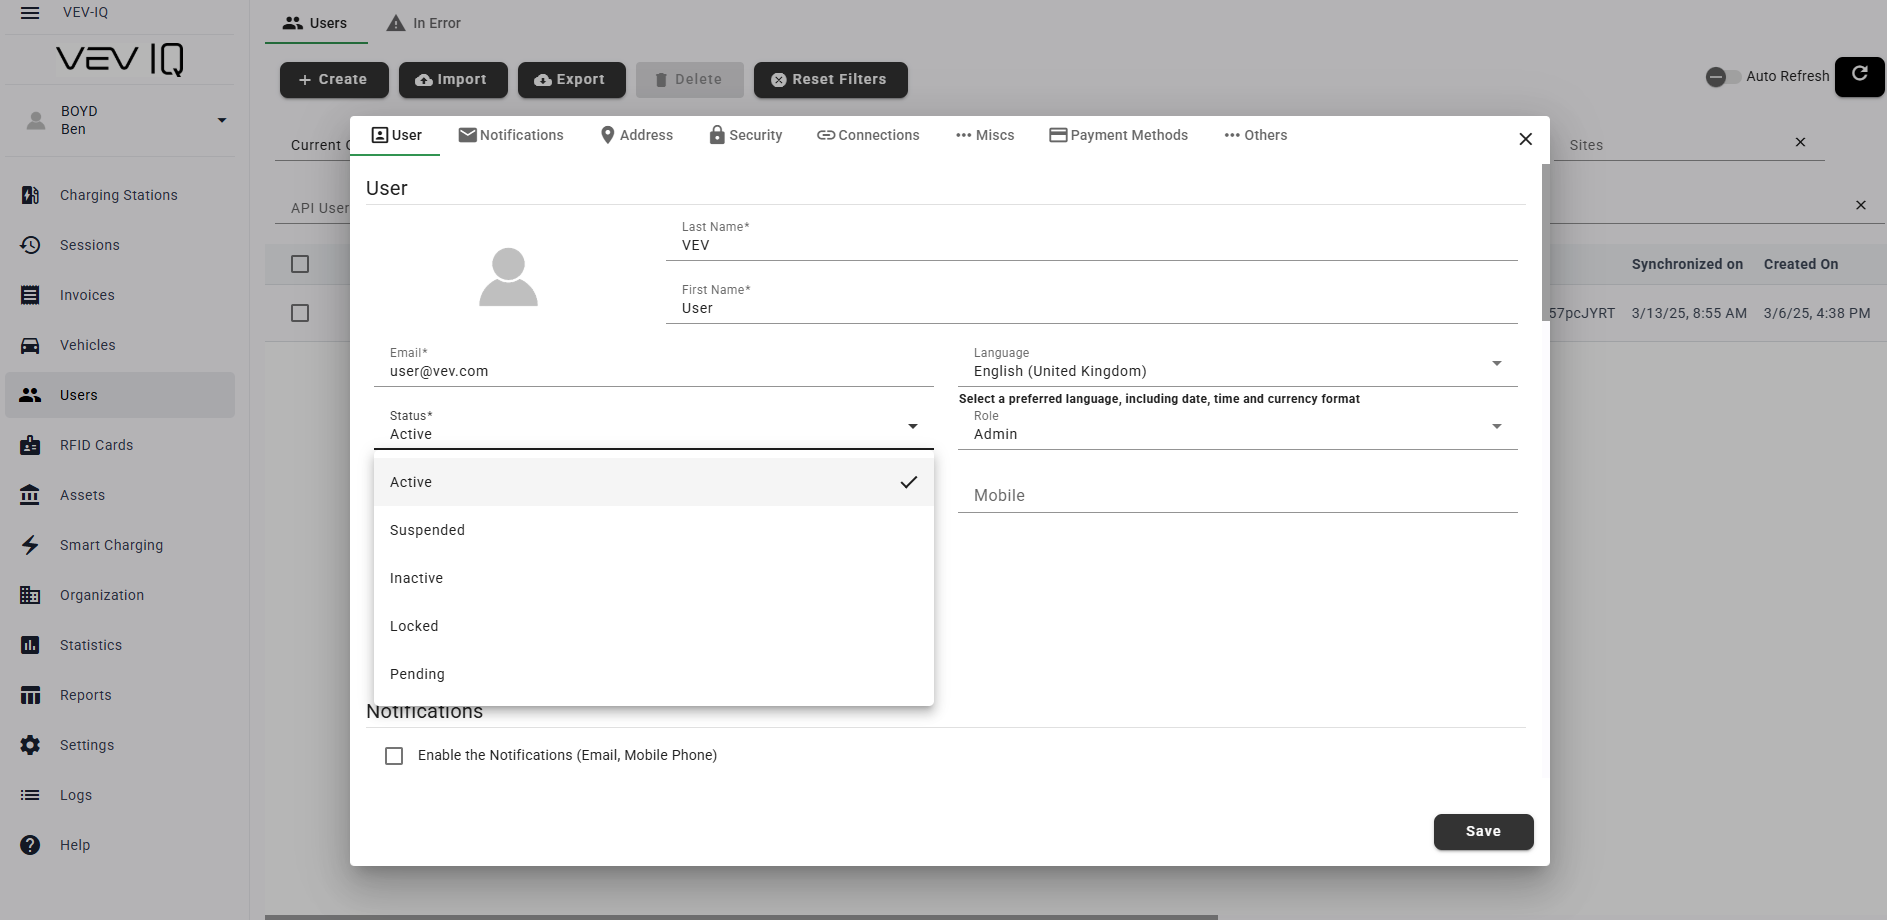Expand the BOYD Ben account menu
The height and width of the screenshot is (920, 1887).
click(x=222, y=121)
